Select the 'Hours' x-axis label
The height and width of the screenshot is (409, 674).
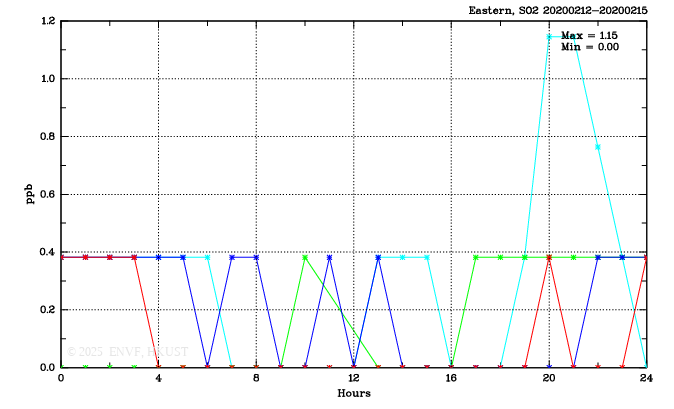coord(353,394)
